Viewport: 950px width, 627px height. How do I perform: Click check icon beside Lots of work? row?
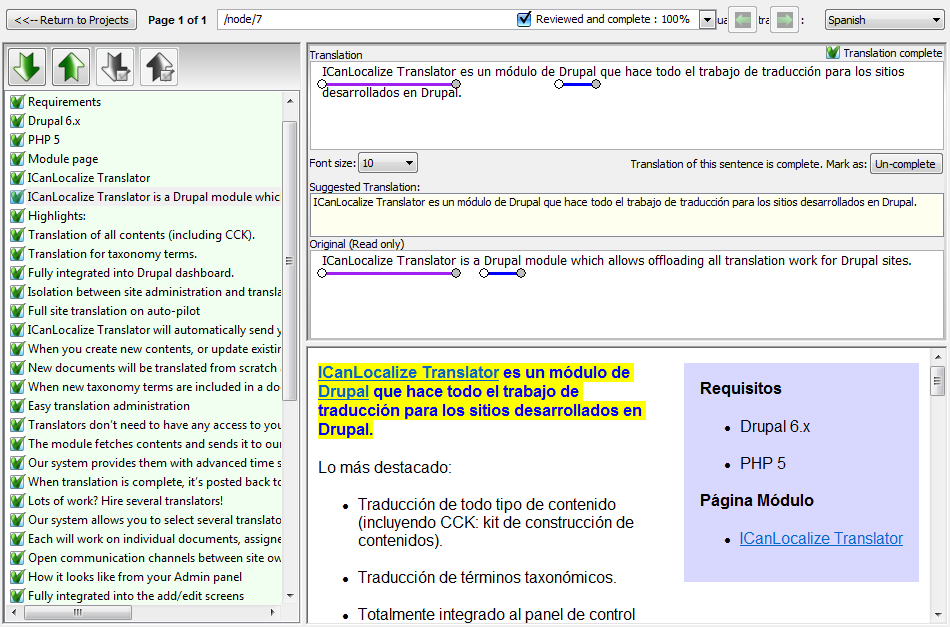point(17,501)
